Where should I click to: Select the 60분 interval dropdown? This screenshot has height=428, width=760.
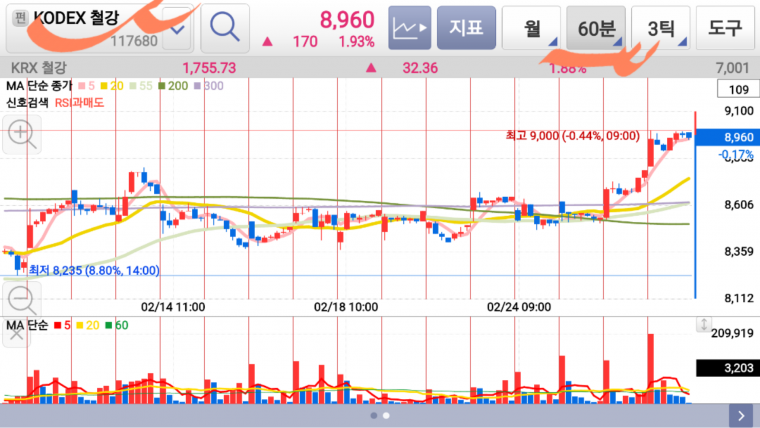click(x=596, y=28)
